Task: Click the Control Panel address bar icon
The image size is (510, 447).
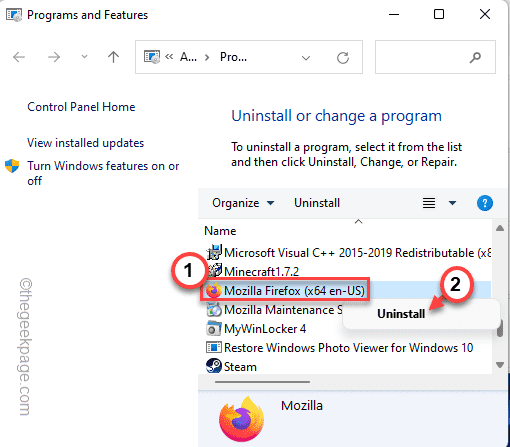Action: pos(152,57)
